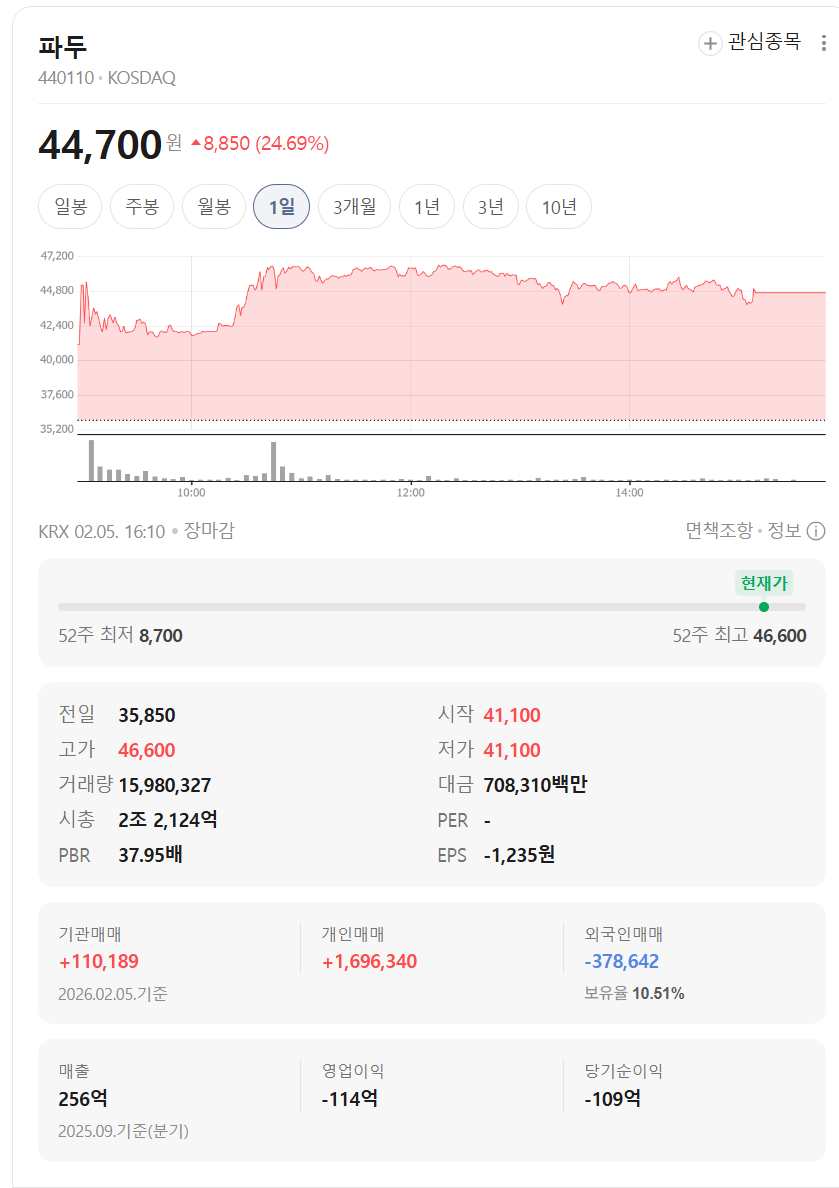
Task: Select the 주봉 chart tab
Action: click(142, 206)
